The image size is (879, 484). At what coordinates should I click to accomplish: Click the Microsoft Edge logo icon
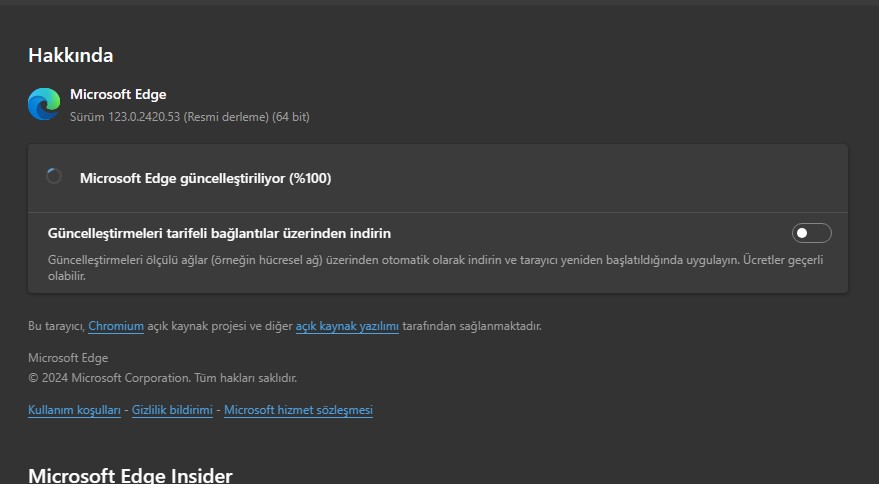click(x=44, y=104)
